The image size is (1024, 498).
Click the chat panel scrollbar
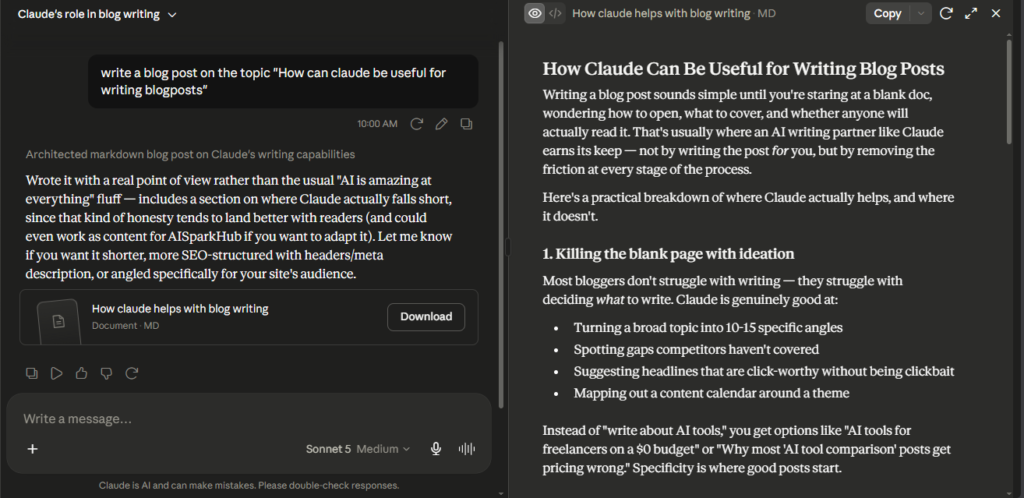[x=501, y=225]
